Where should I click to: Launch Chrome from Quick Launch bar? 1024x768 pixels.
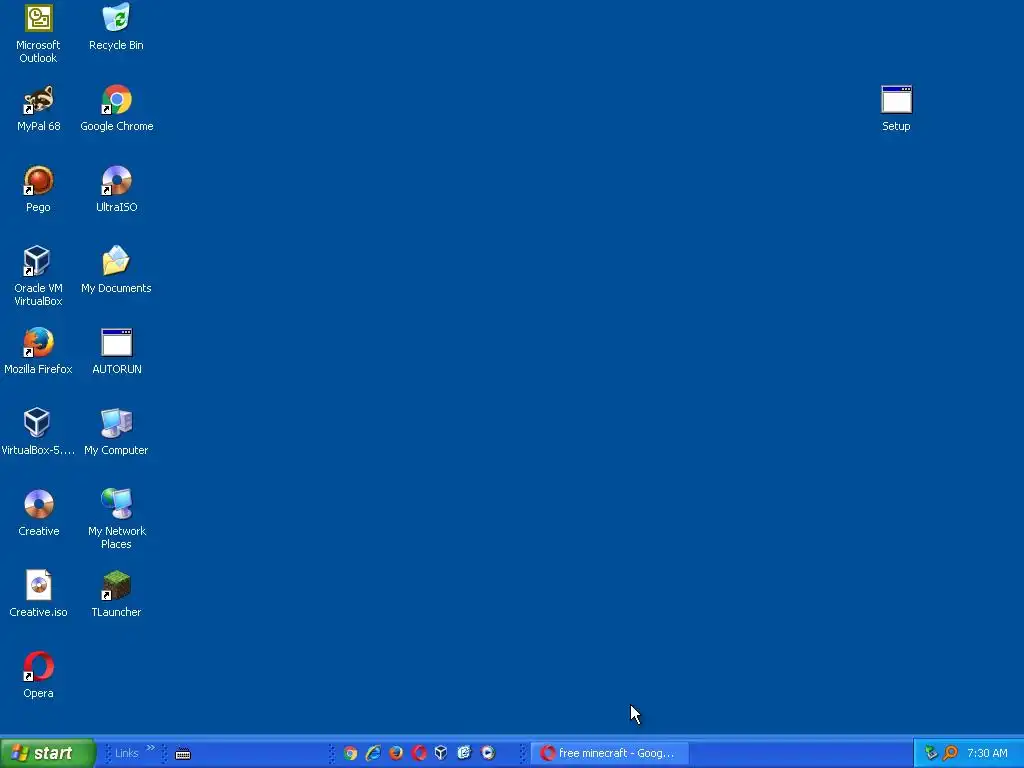click(351, 753)
